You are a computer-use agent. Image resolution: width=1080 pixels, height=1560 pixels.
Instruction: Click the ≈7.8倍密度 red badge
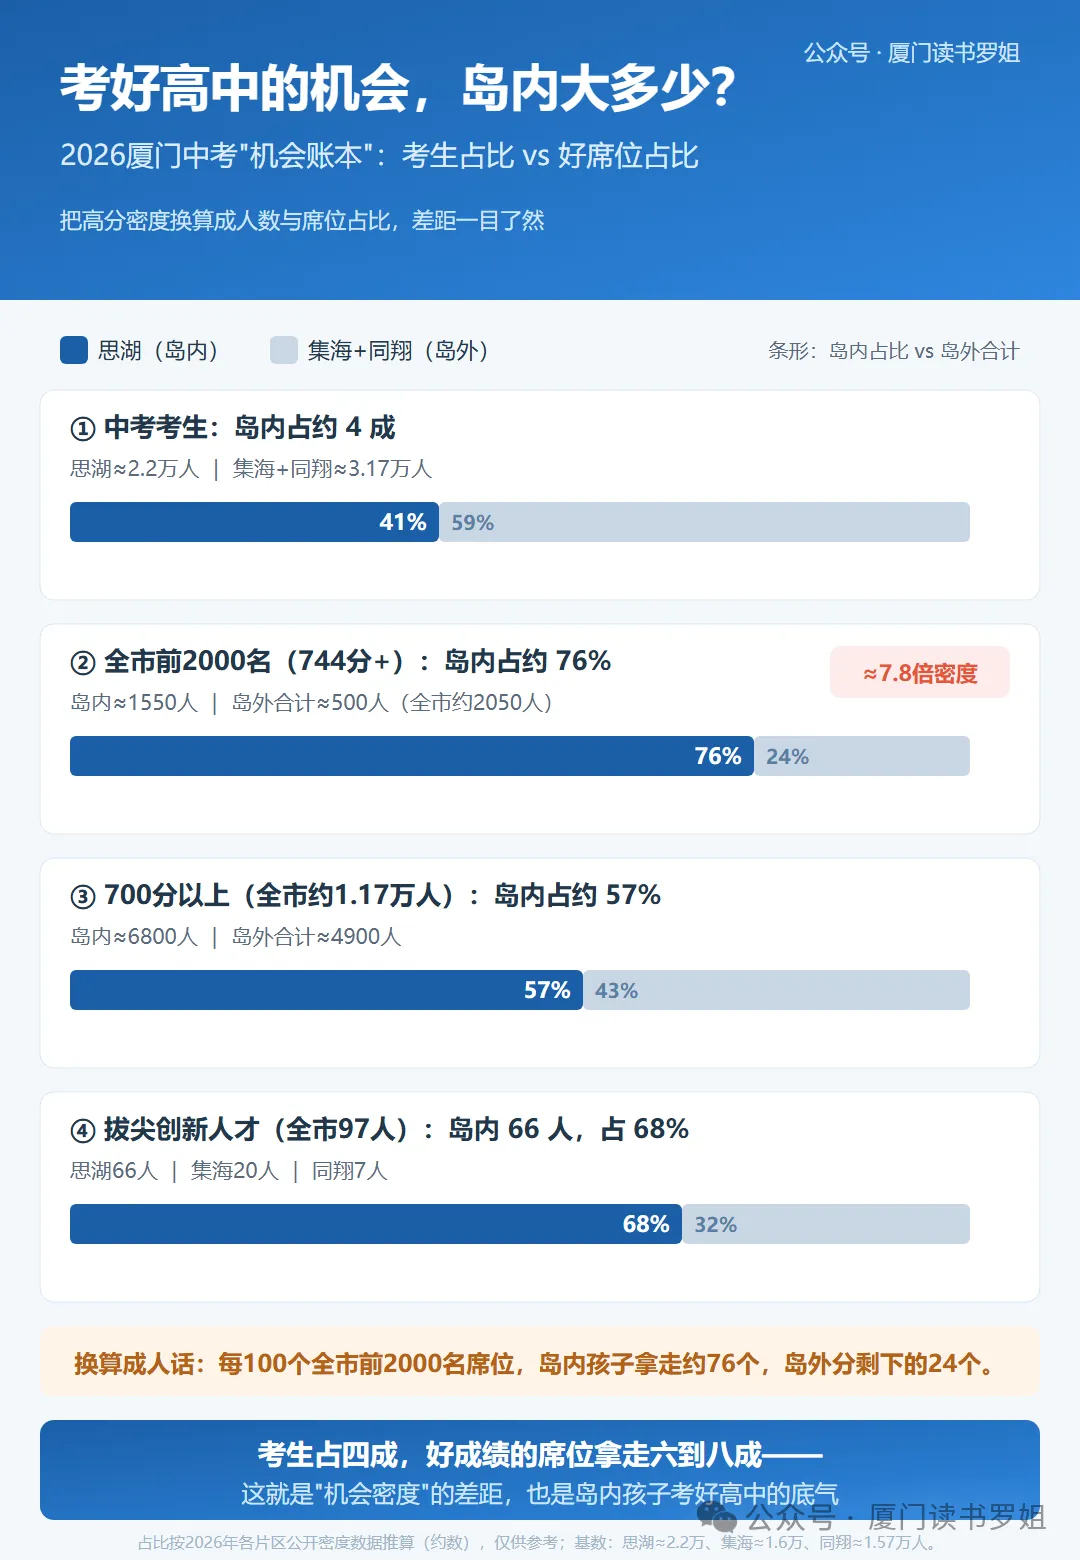[920, 673]
